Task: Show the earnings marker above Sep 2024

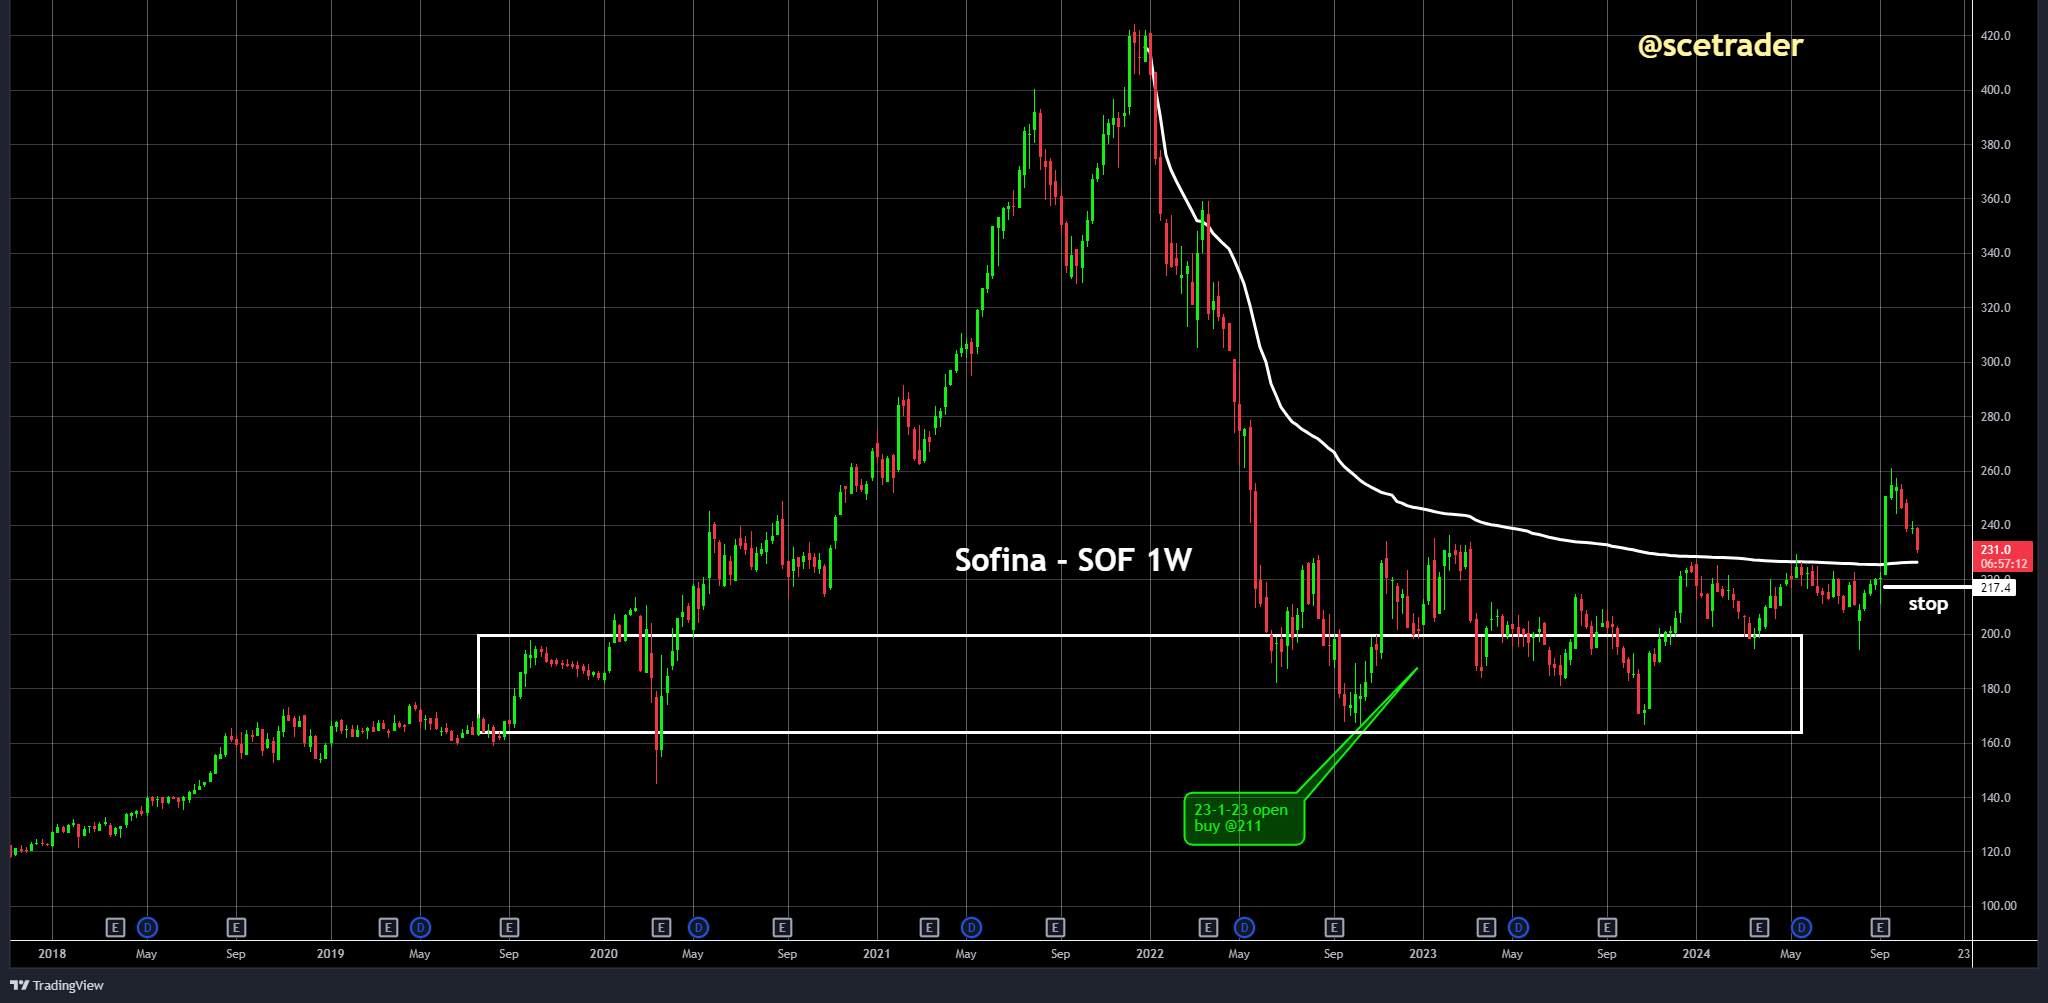Action: (1880, 928)
